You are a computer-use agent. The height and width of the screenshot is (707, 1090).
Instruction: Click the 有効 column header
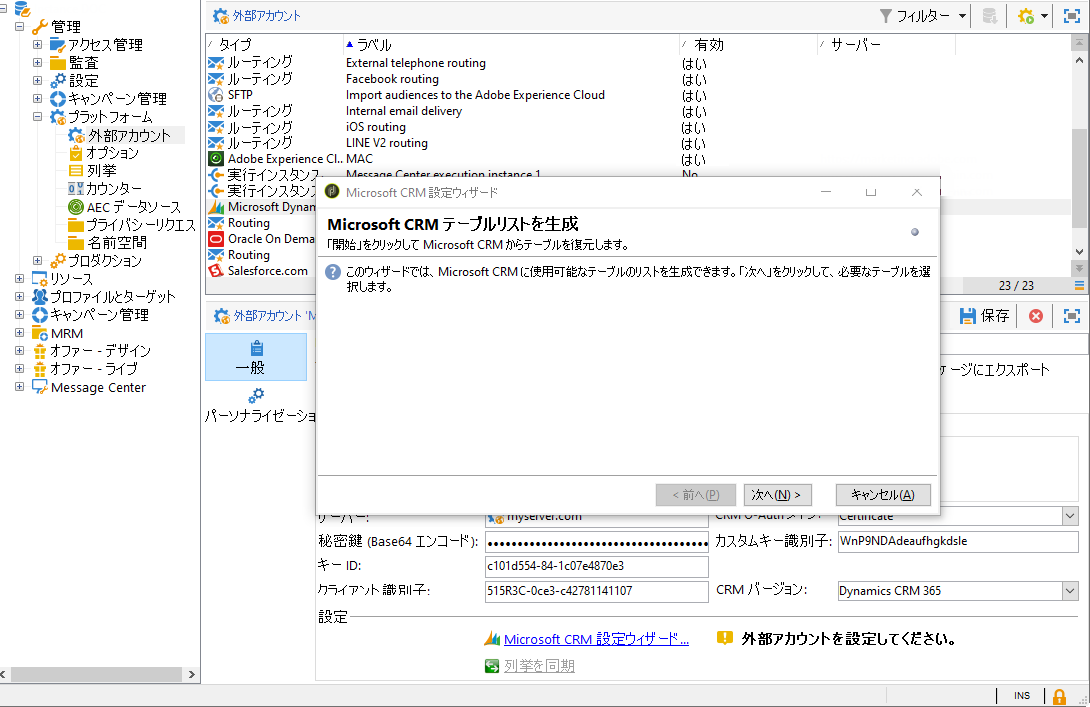tap(708, 44)
